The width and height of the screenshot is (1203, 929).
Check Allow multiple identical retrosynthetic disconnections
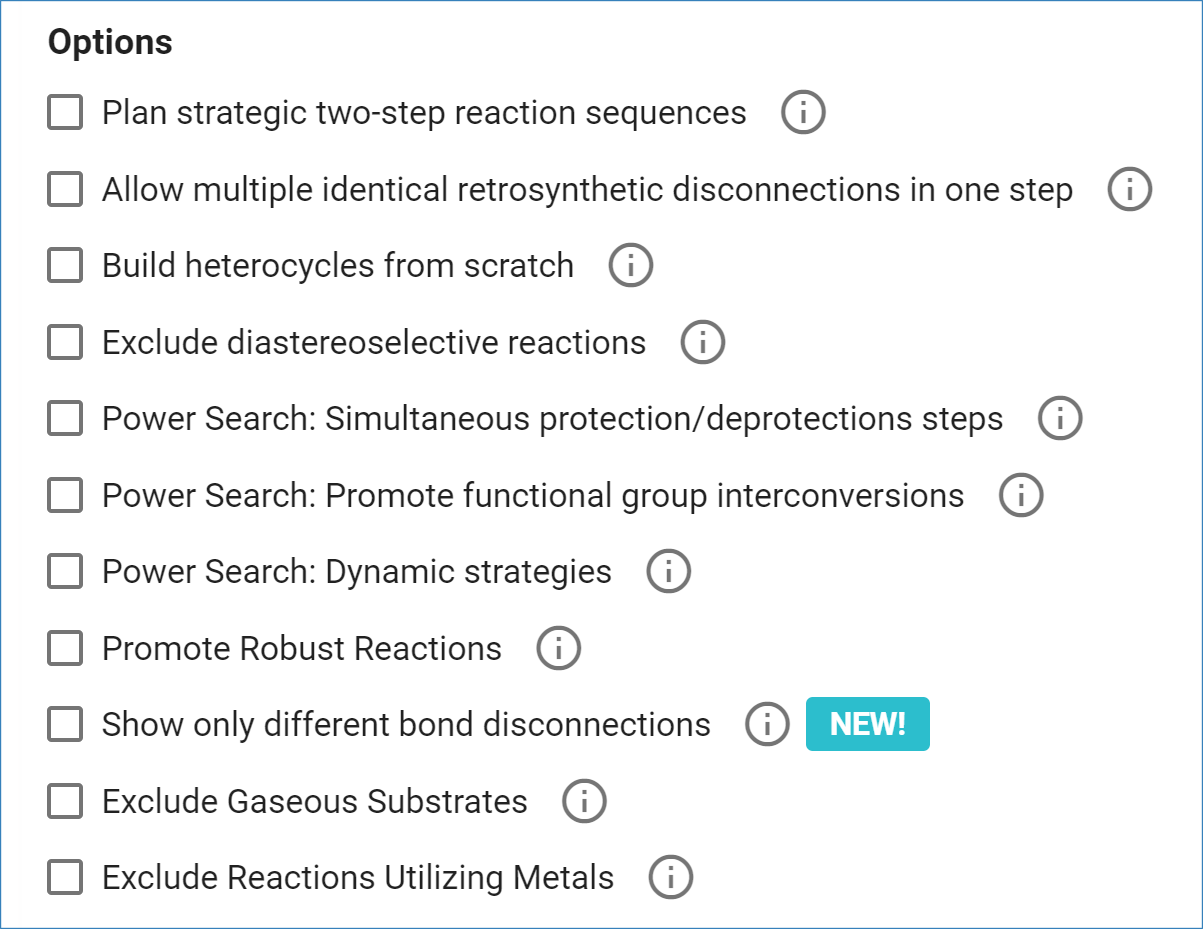[65, 189]
